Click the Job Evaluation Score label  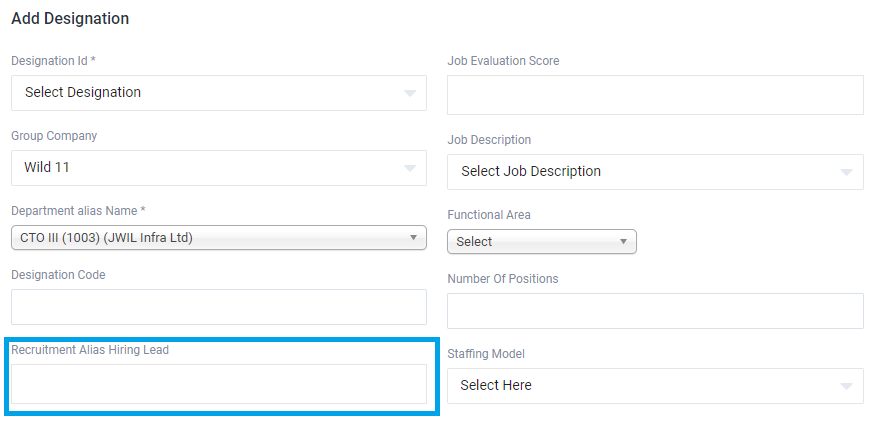[x=503, y=61]
